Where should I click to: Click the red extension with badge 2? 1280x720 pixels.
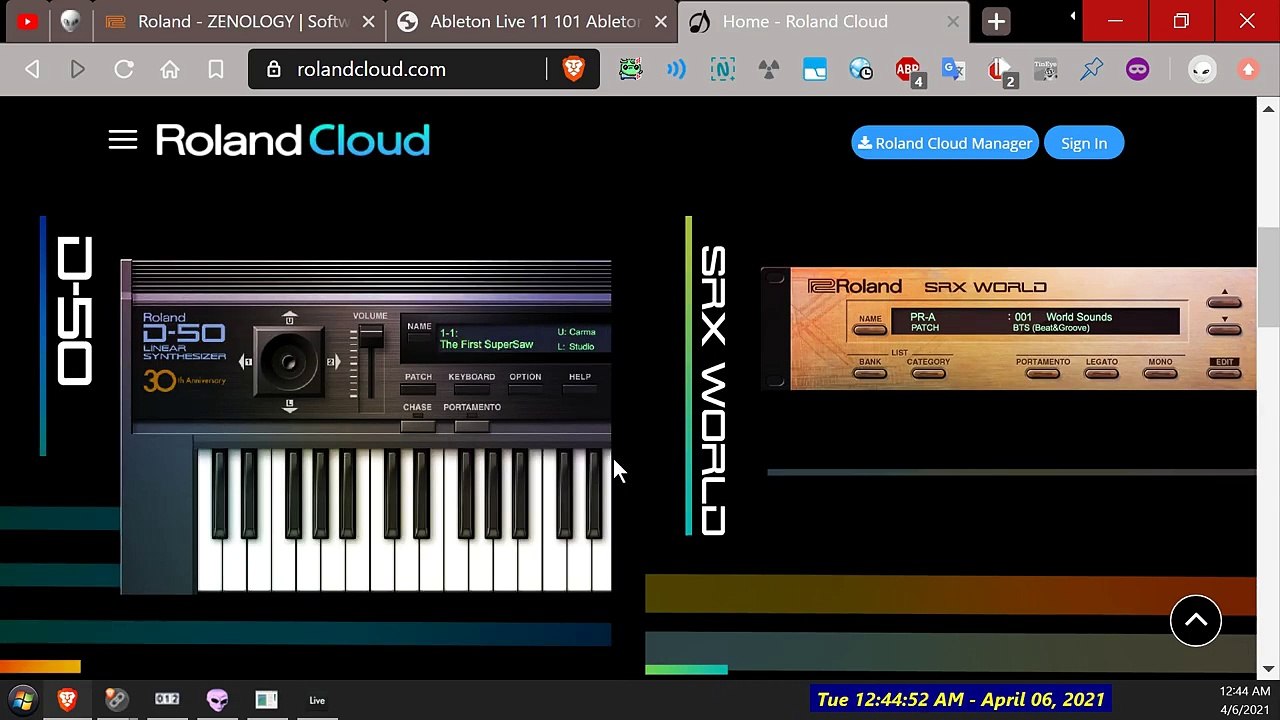click(1001, 71)
